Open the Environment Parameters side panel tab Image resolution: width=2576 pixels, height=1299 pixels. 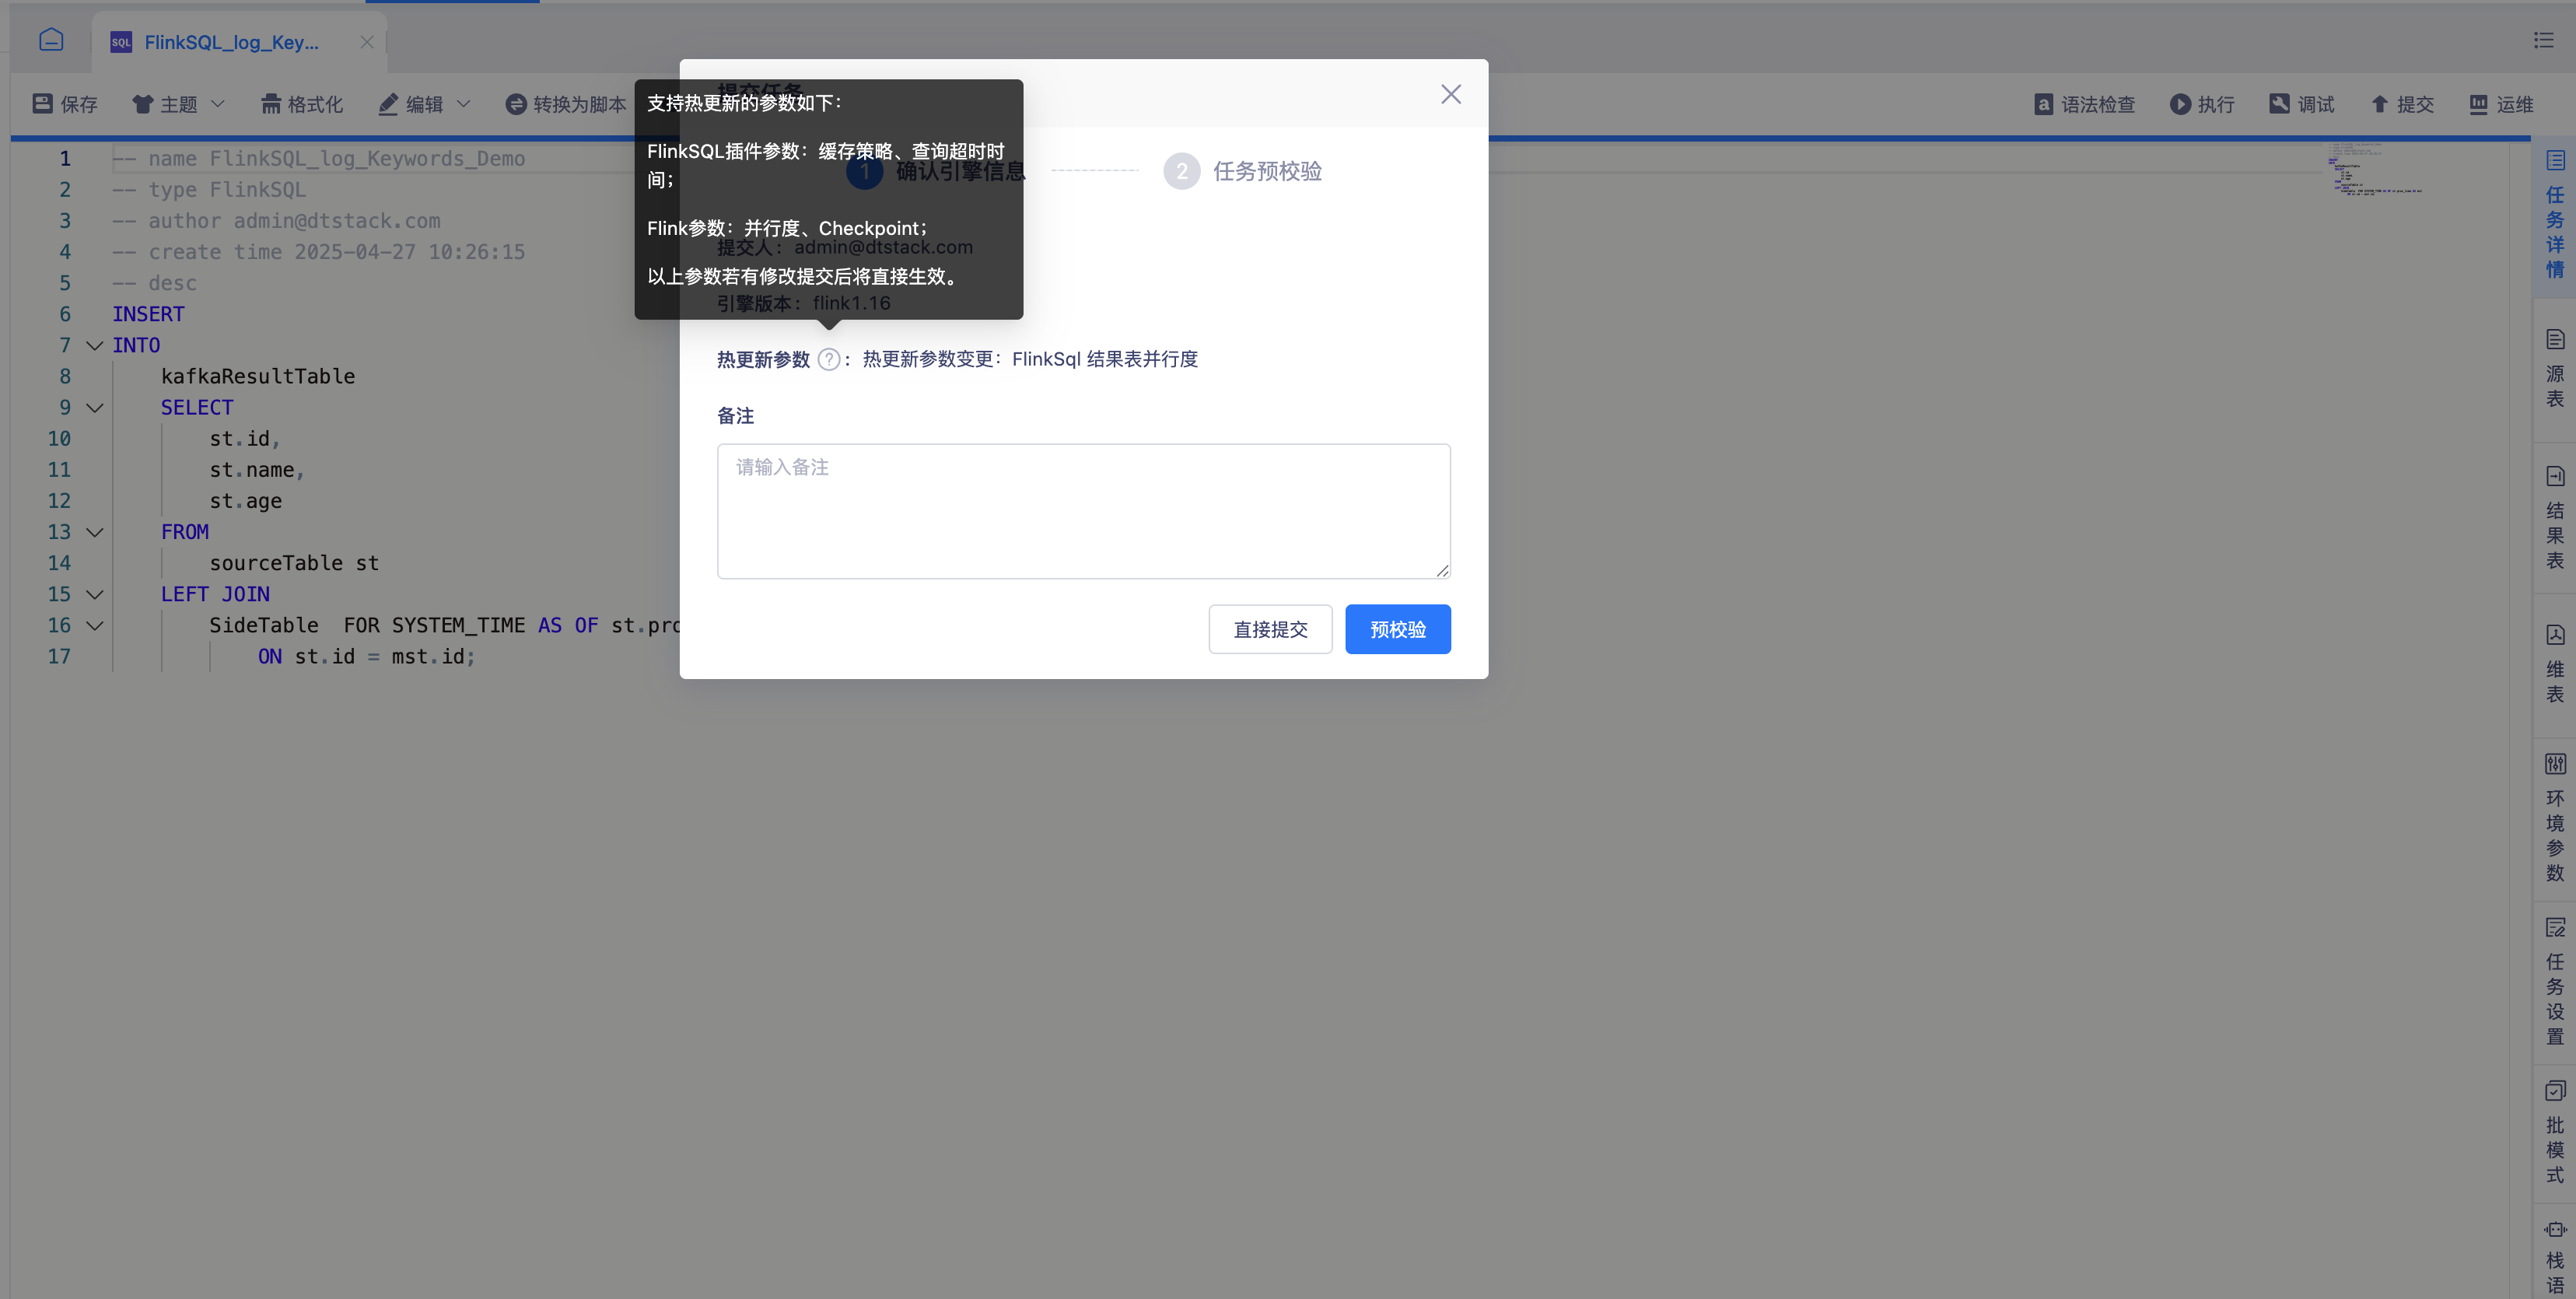point(2555,820)
